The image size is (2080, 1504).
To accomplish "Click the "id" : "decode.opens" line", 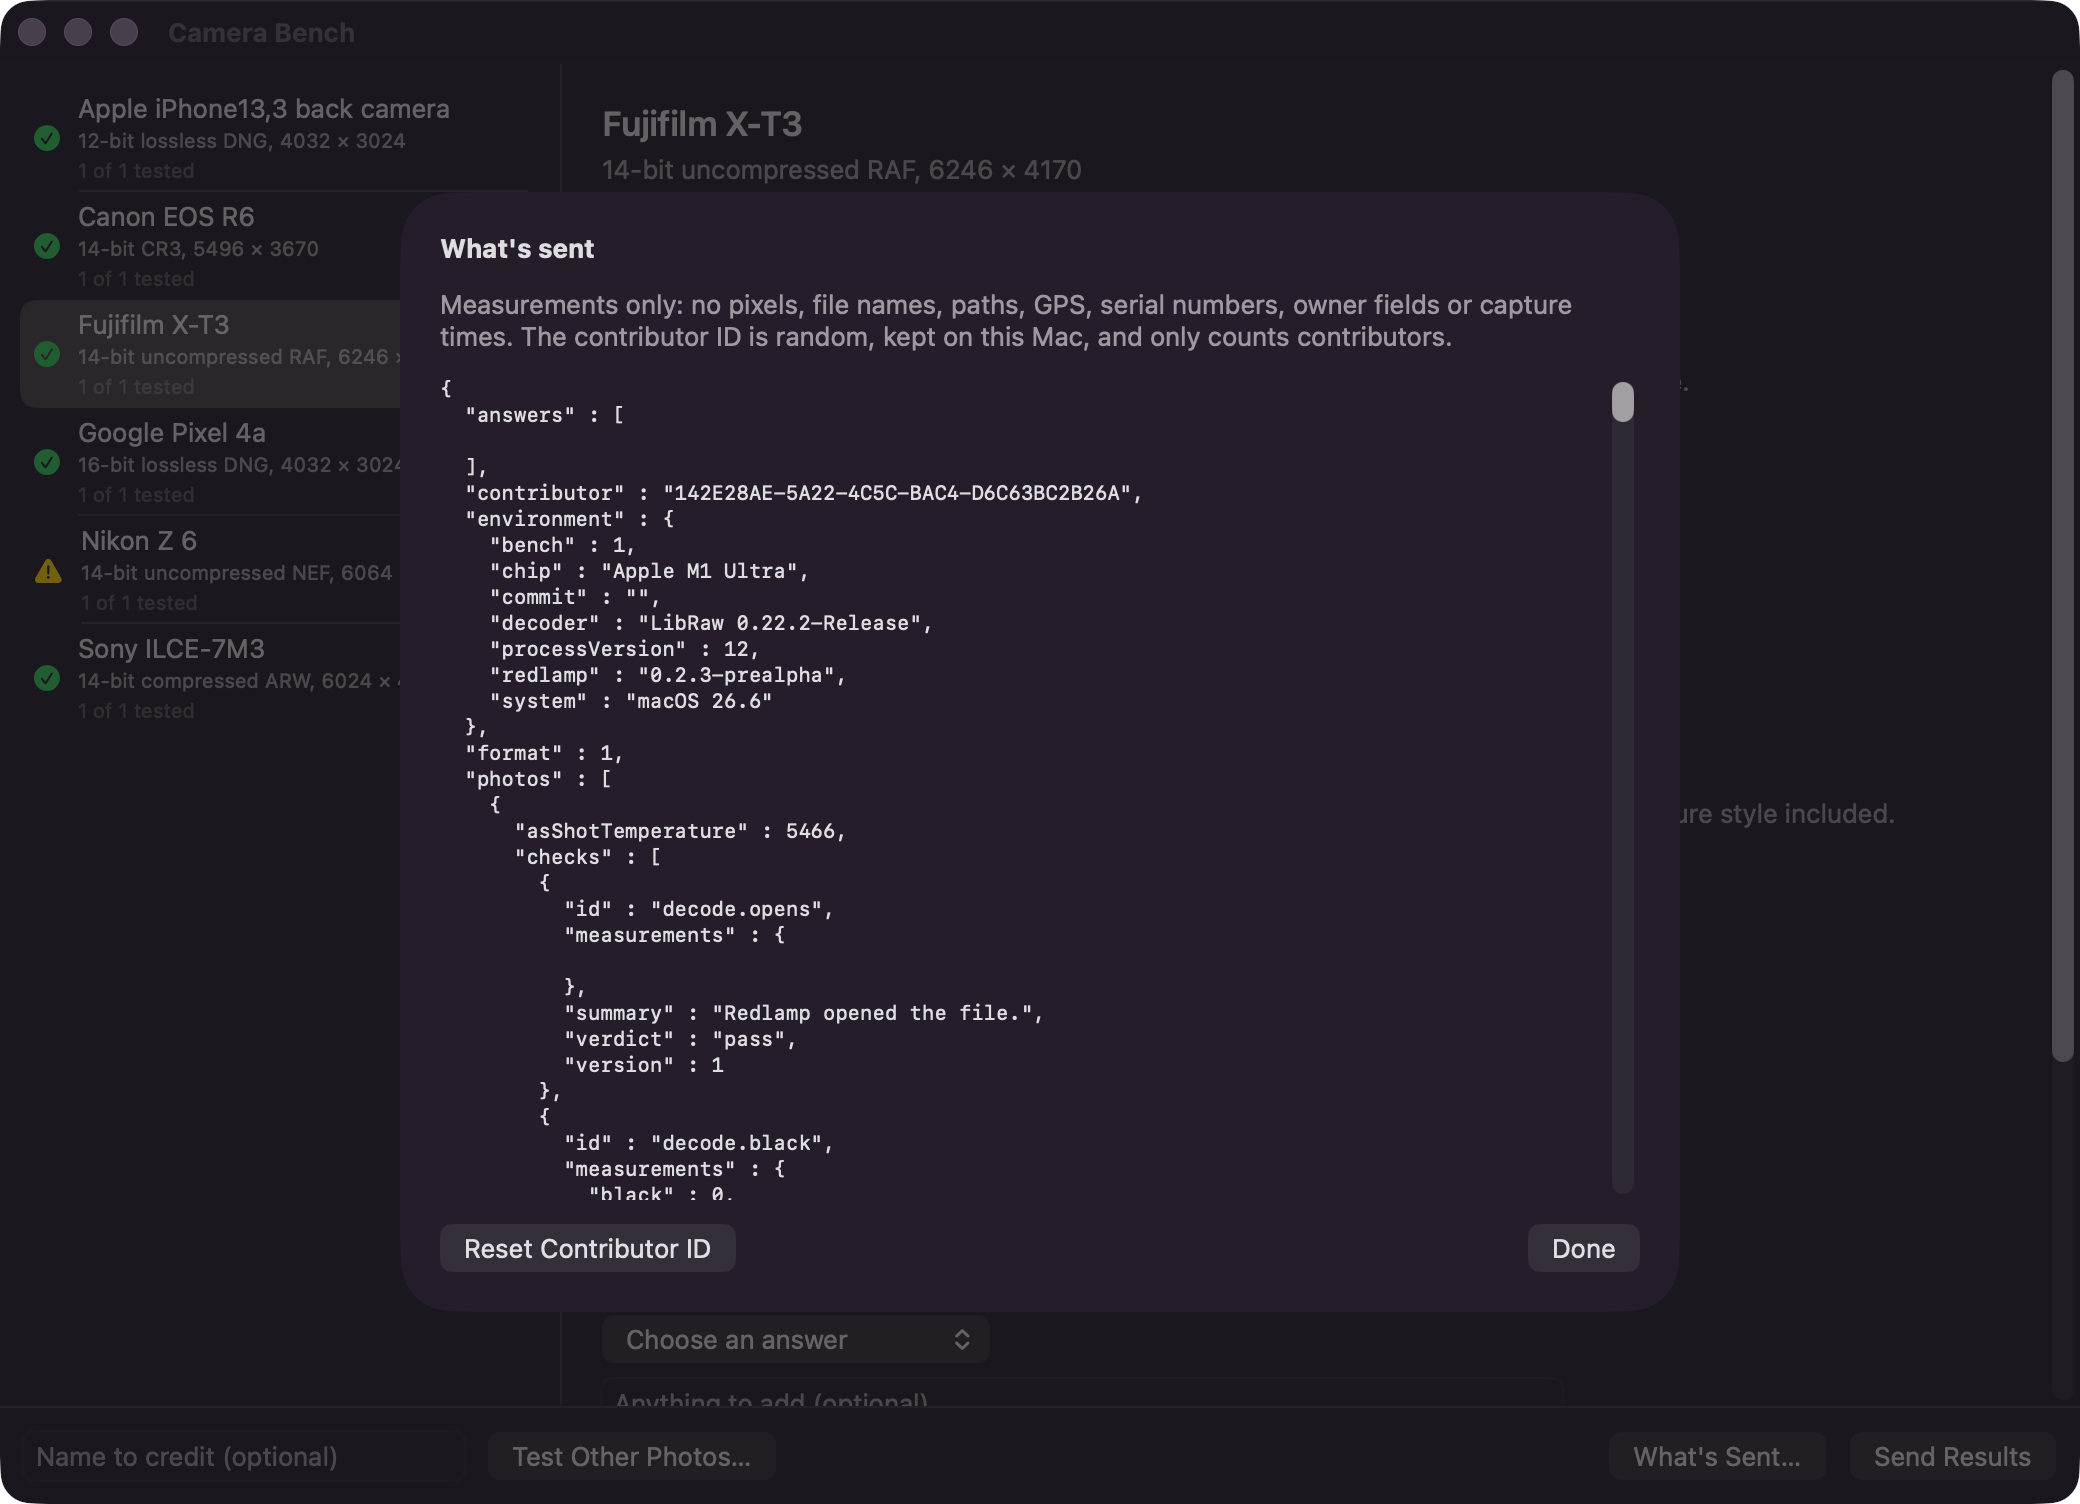I will pyautogui.click(x=699, y=909).
